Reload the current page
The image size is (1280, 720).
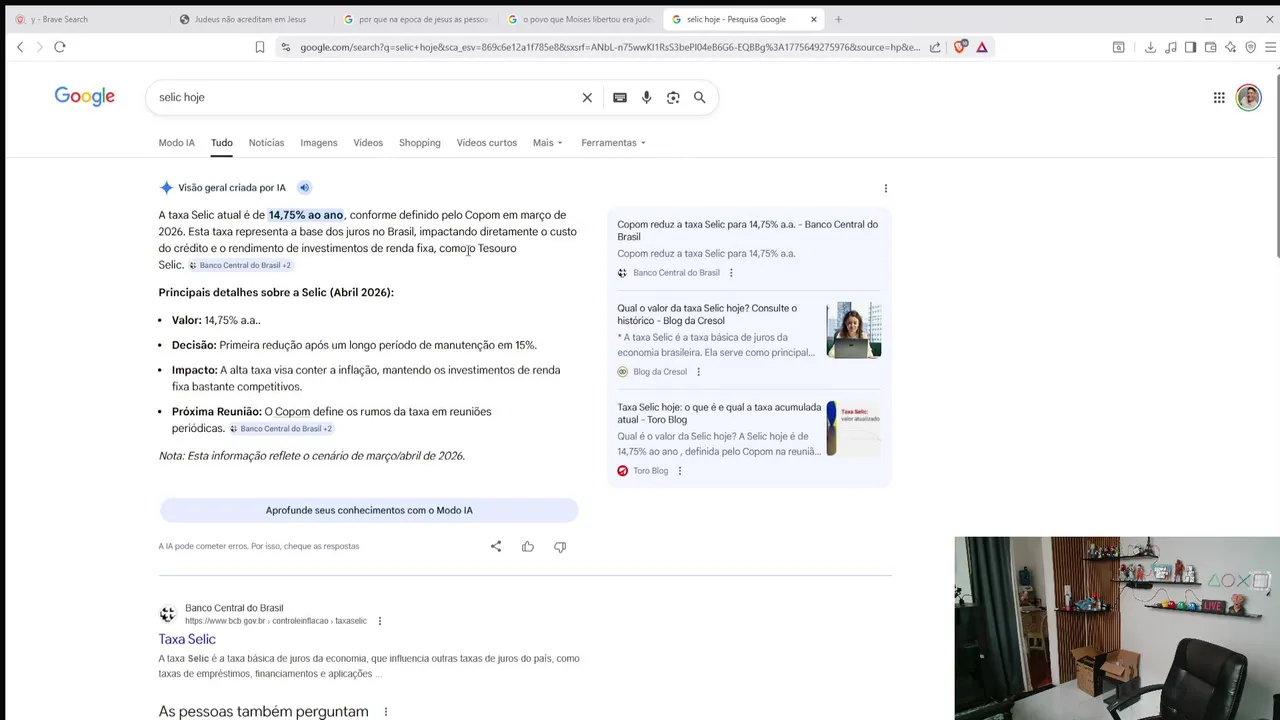[60, 47]
